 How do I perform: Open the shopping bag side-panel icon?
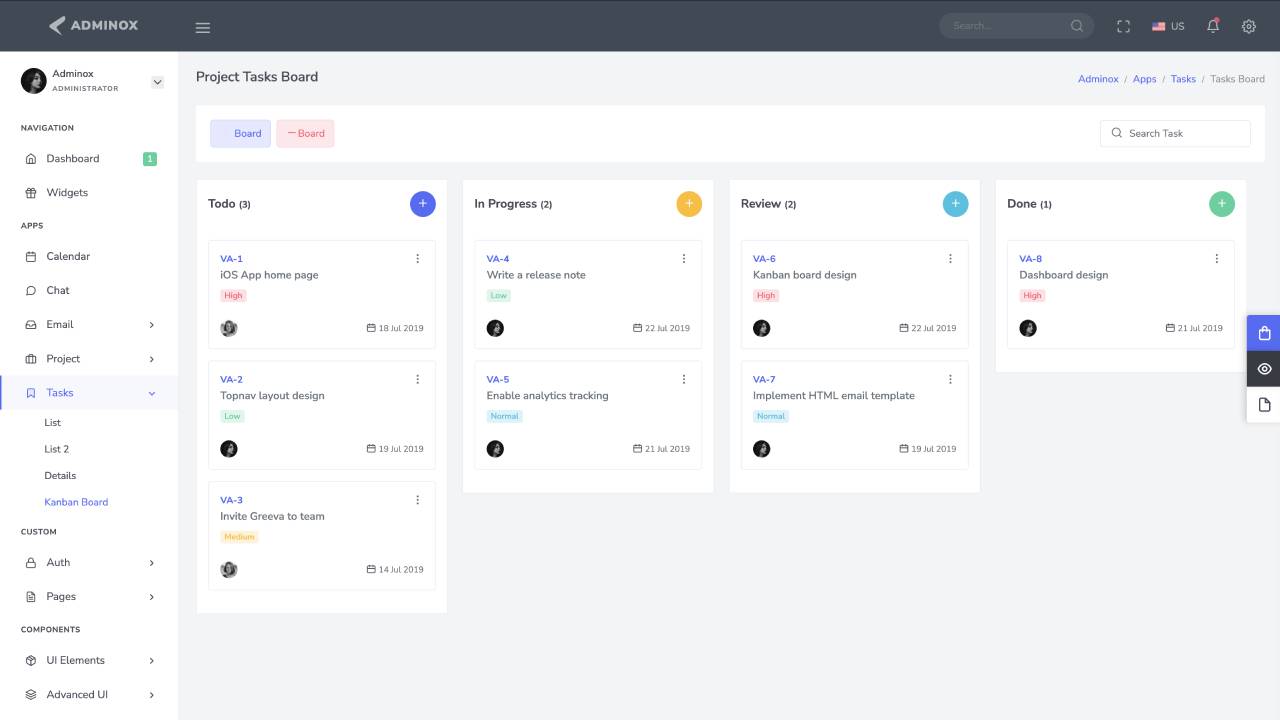[1264, 333]
